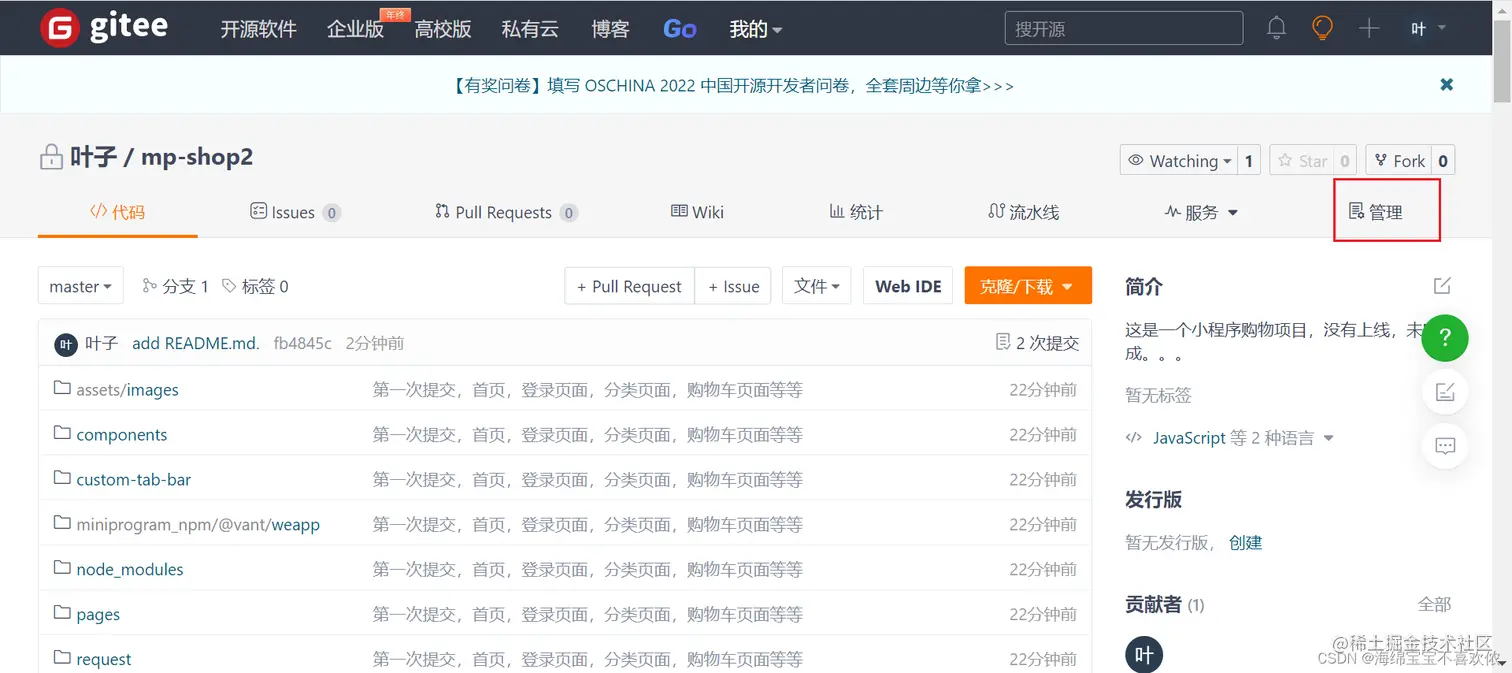Click the edit icon next to 简介

1441,285
